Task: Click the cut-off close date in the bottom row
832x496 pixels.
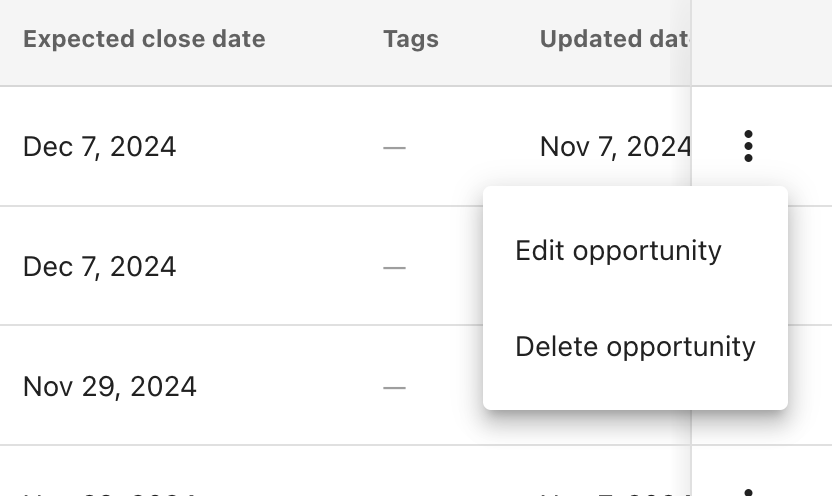Action: pos(110,492)
